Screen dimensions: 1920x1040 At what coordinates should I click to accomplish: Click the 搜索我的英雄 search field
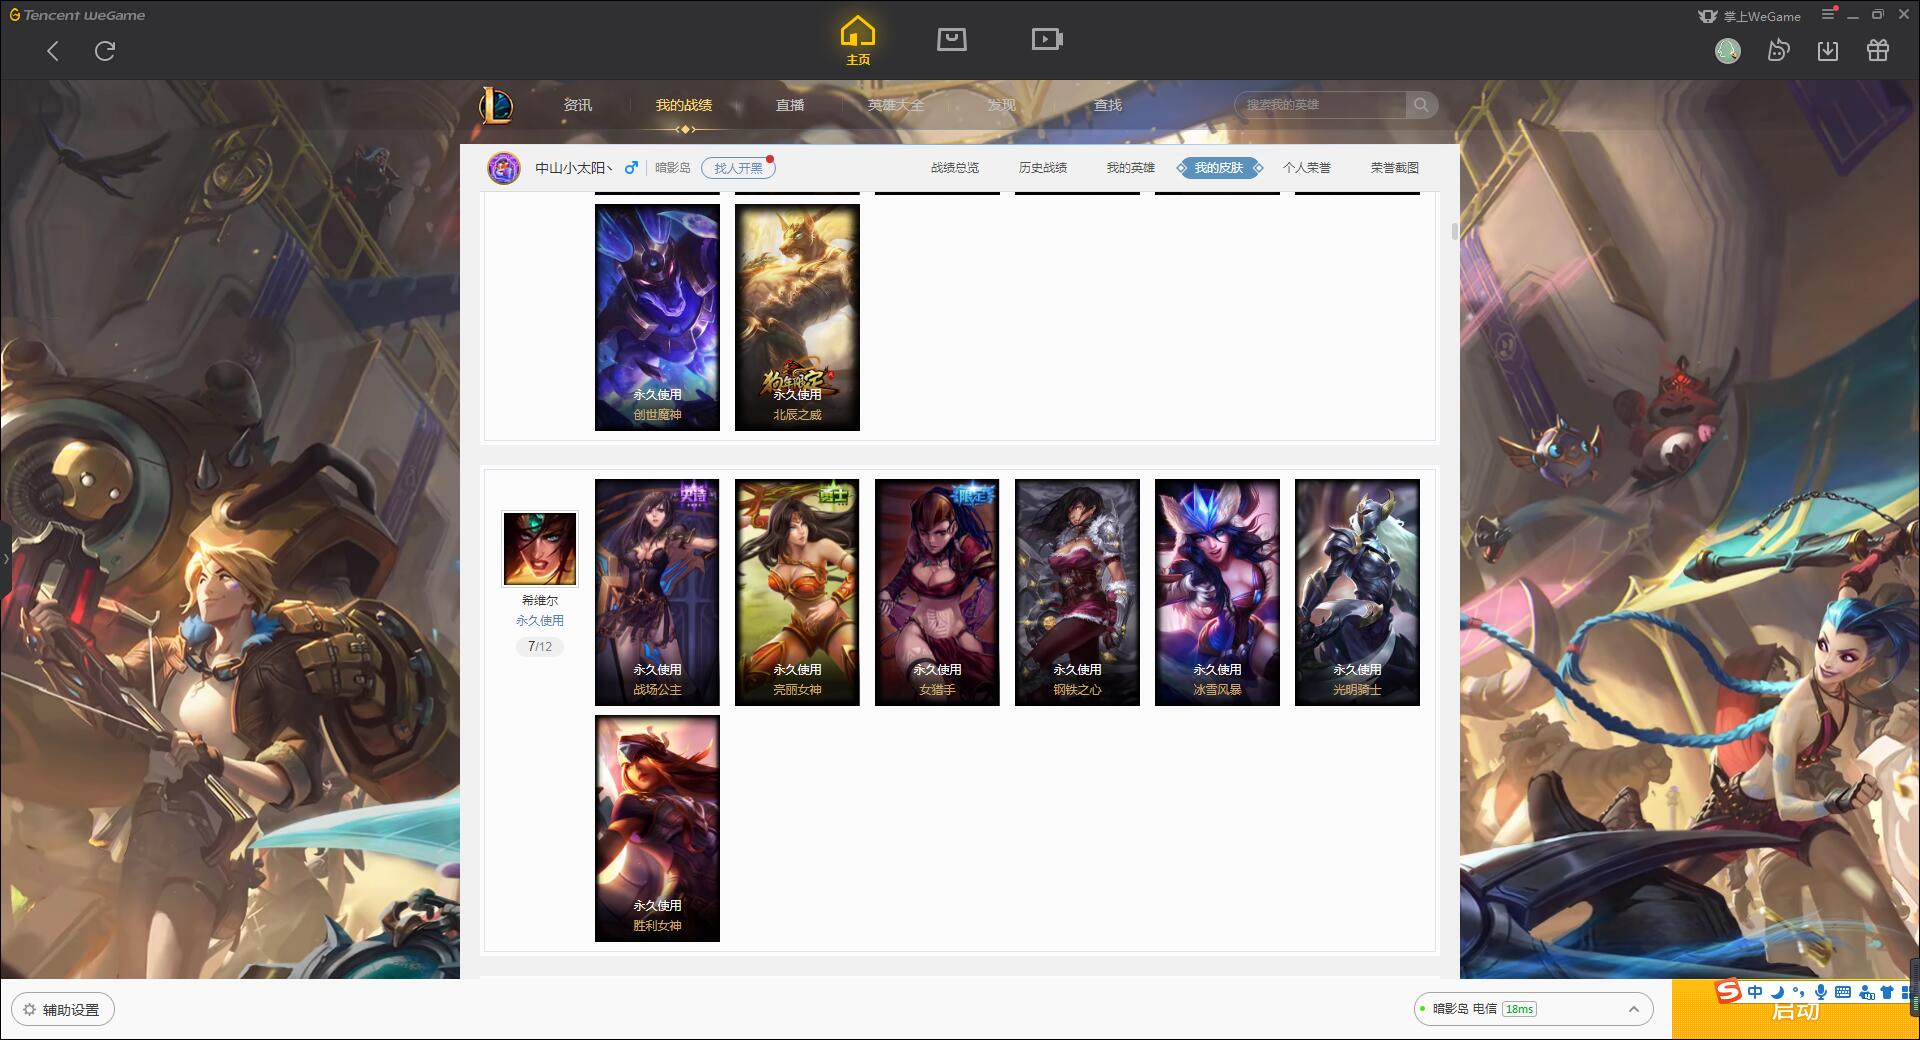(x=1321, y=105)
